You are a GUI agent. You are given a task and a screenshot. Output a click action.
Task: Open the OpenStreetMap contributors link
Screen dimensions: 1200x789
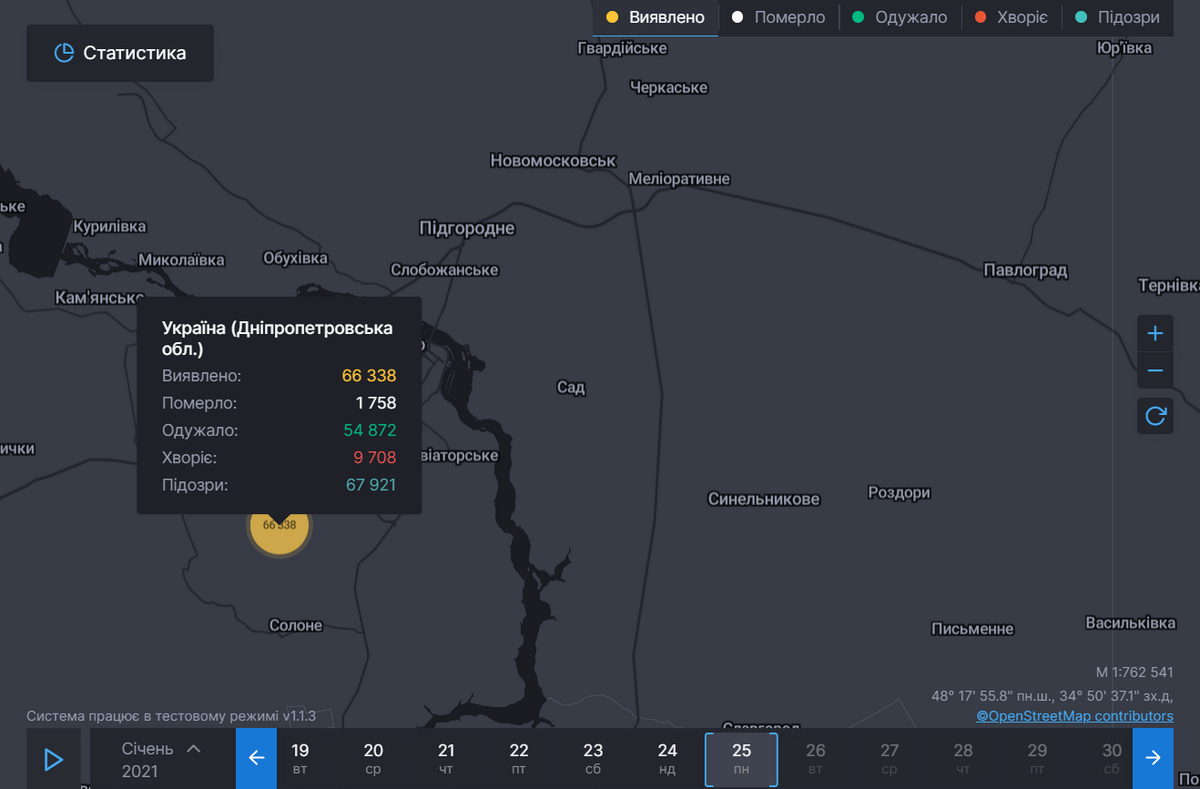(1074, 716)
